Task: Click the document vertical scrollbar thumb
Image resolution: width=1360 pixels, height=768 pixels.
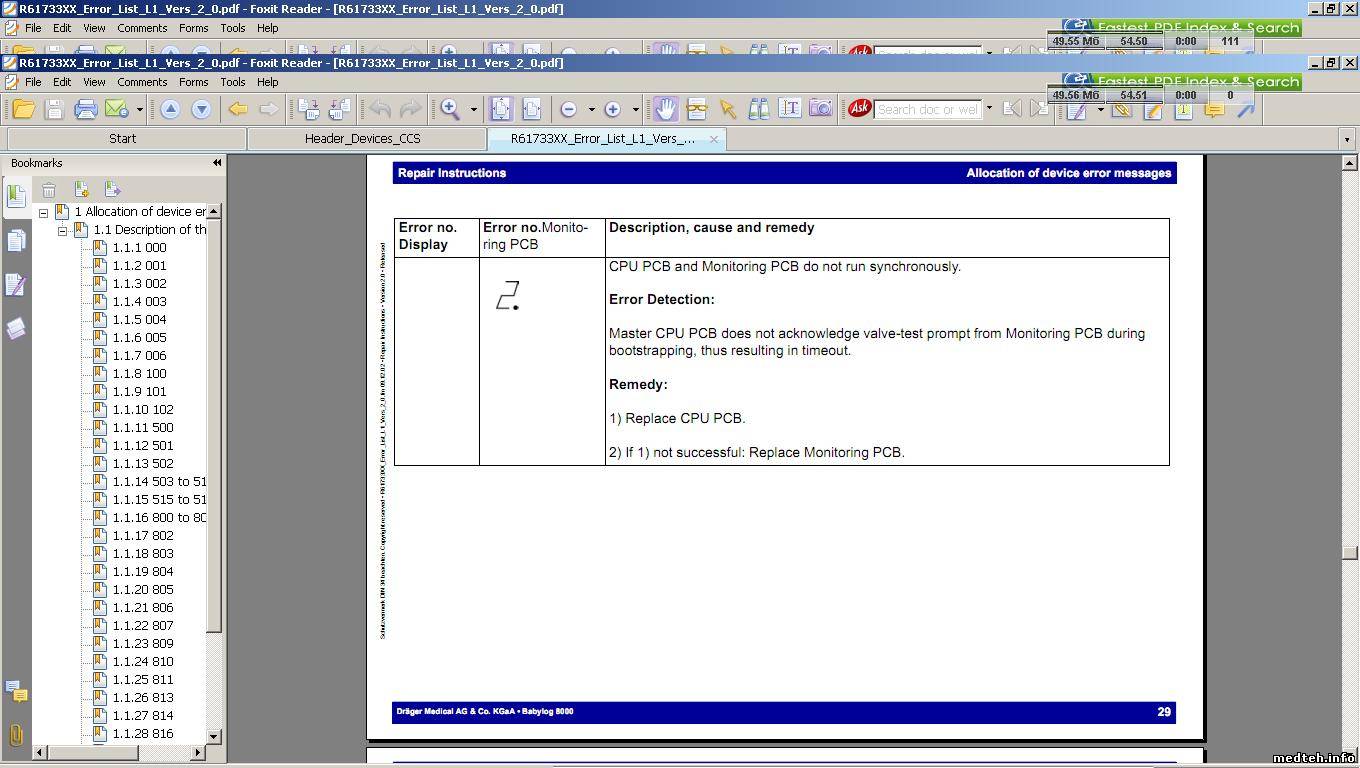Action: click(x=1349, y=552)
